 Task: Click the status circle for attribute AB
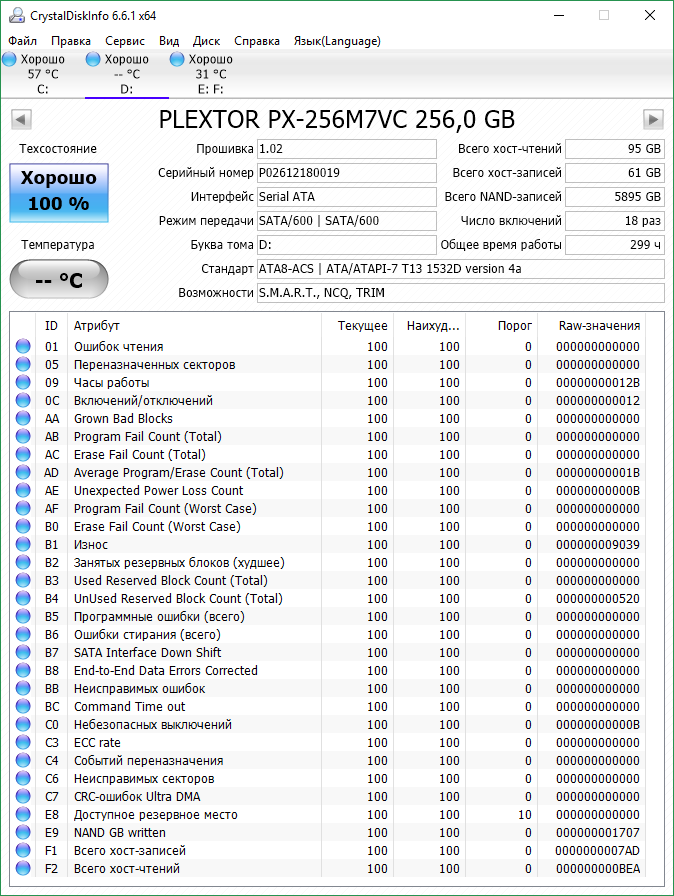point(23,436)
